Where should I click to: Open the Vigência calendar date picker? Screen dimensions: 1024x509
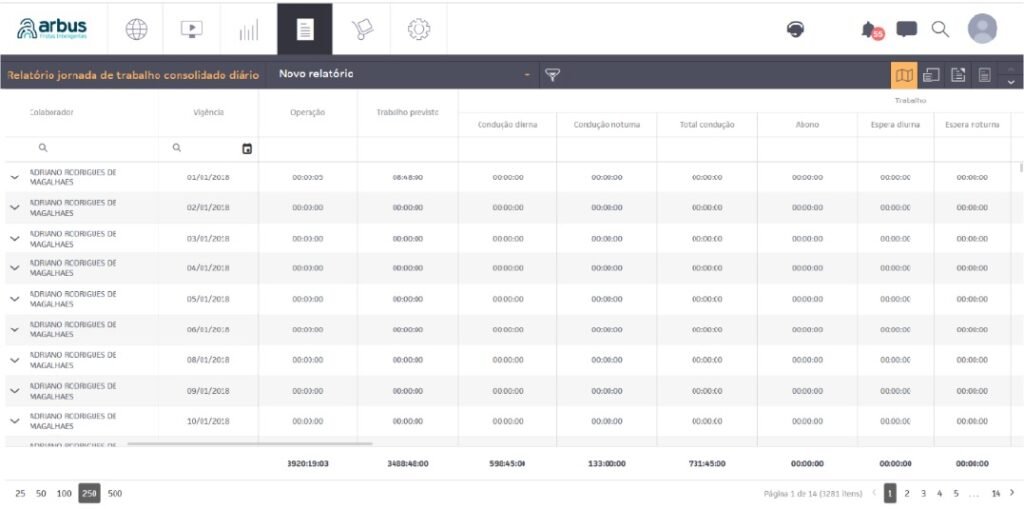247,149
